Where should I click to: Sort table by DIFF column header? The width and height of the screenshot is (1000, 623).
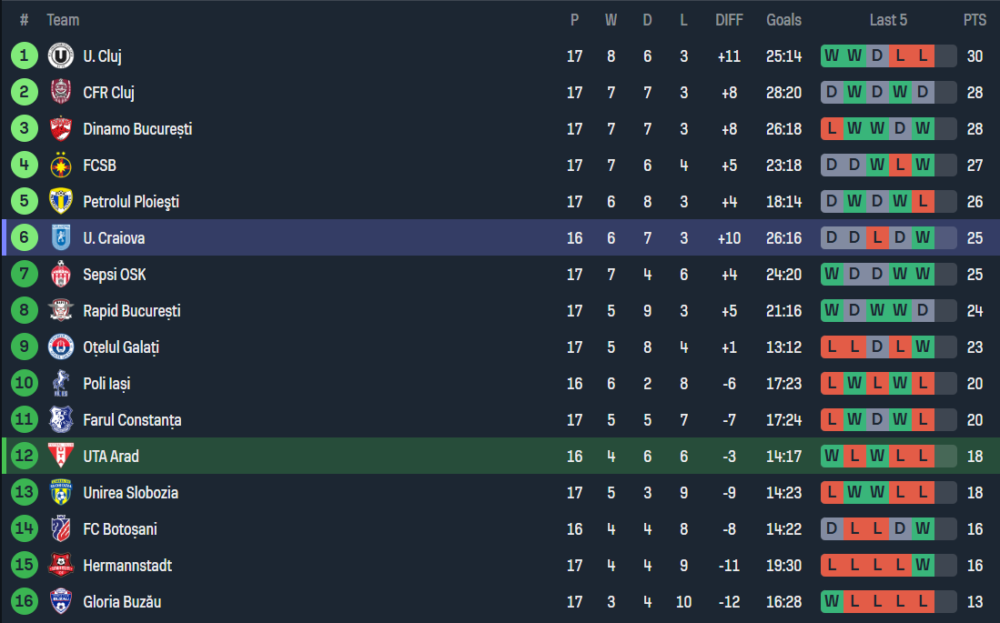coord(729,20)
